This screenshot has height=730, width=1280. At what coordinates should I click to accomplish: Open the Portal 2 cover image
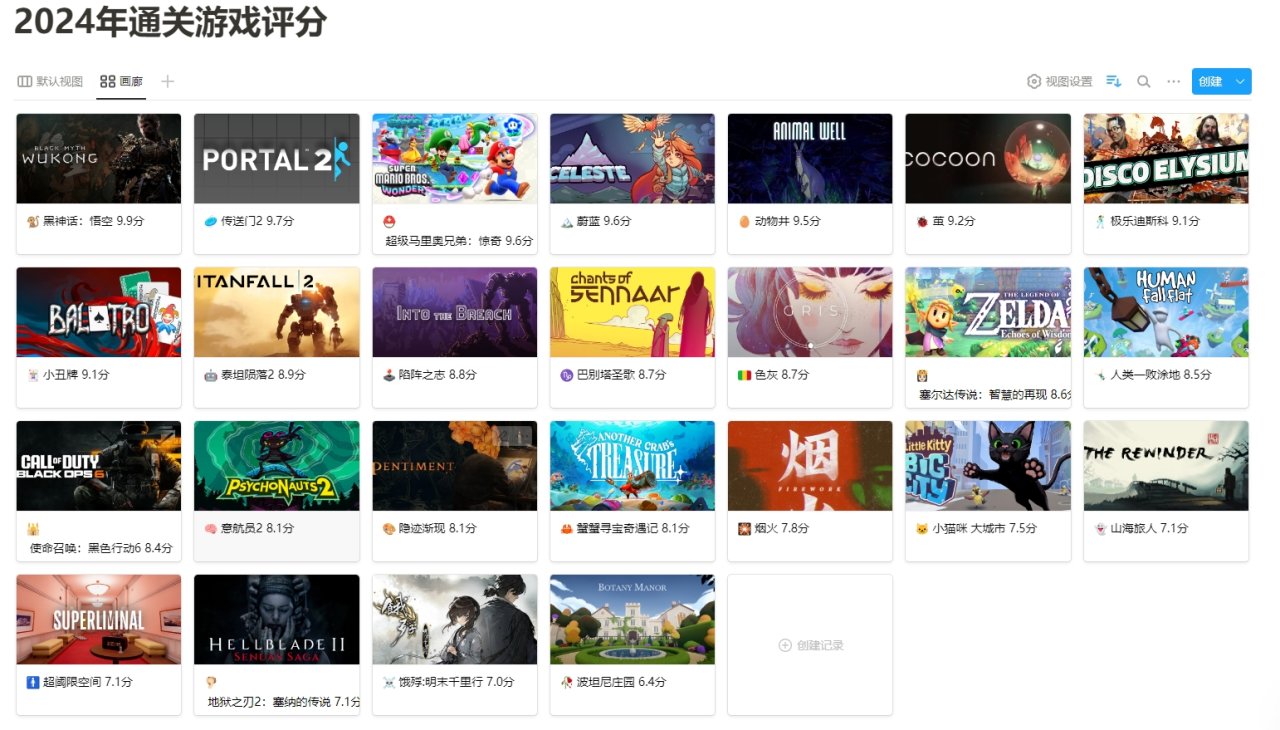point(277,158)
